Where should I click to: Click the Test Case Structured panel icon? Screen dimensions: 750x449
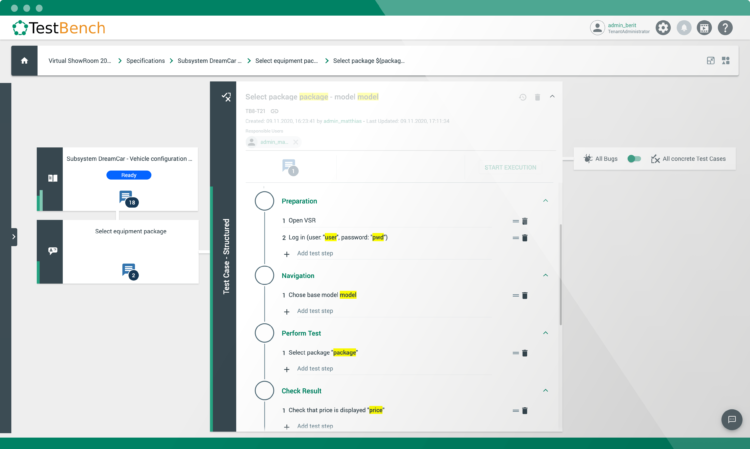coord(226,97)
